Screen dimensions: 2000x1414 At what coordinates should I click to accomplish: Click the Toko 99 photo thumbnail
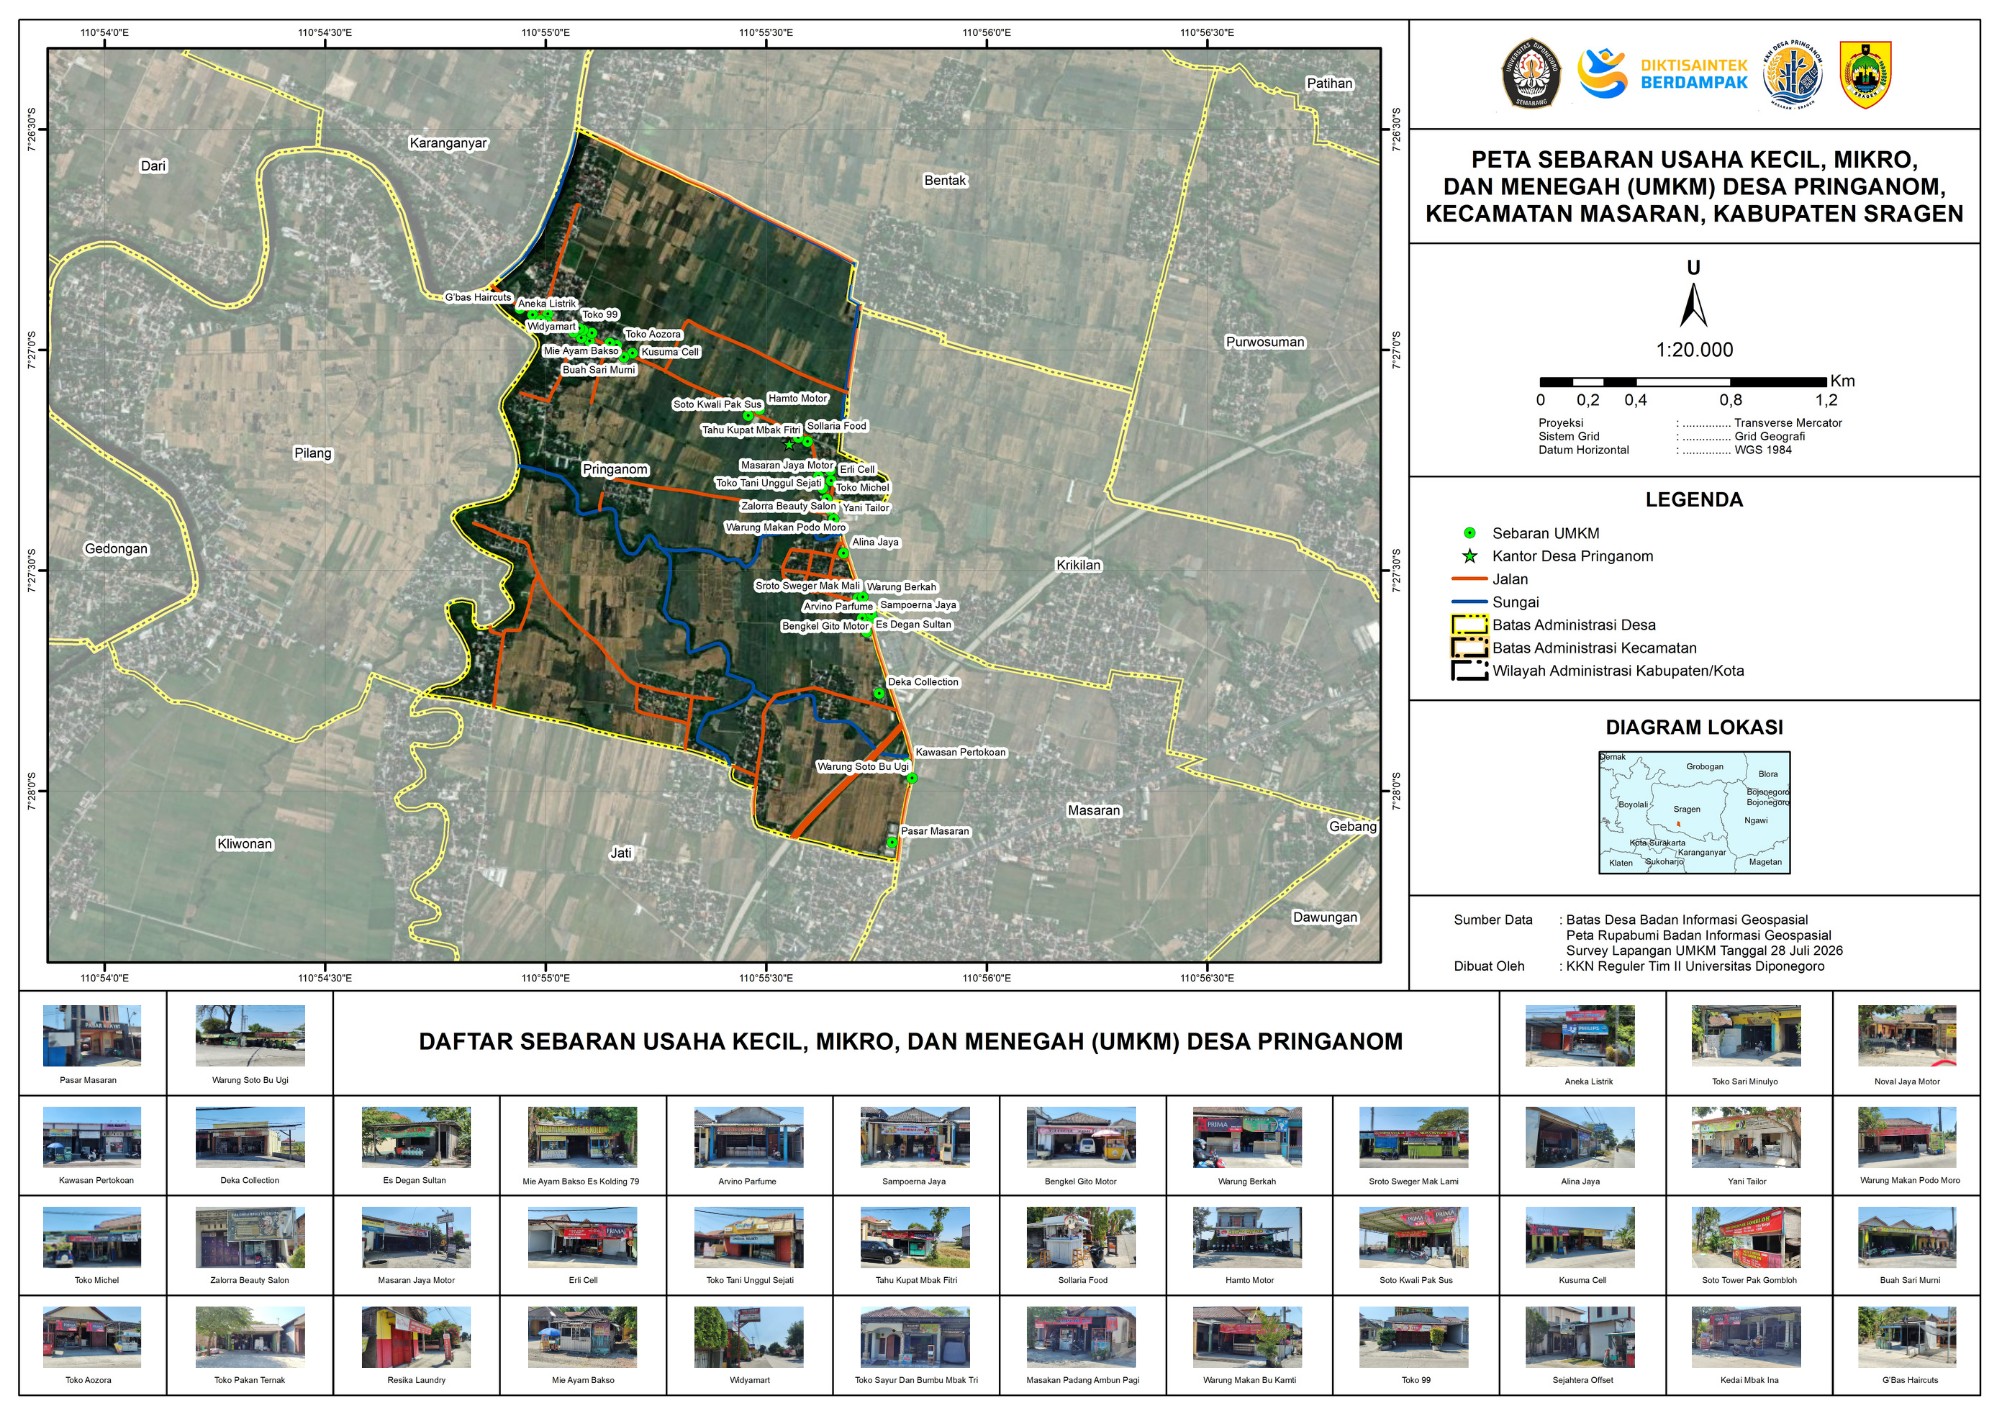(x=1414, y=1337)
